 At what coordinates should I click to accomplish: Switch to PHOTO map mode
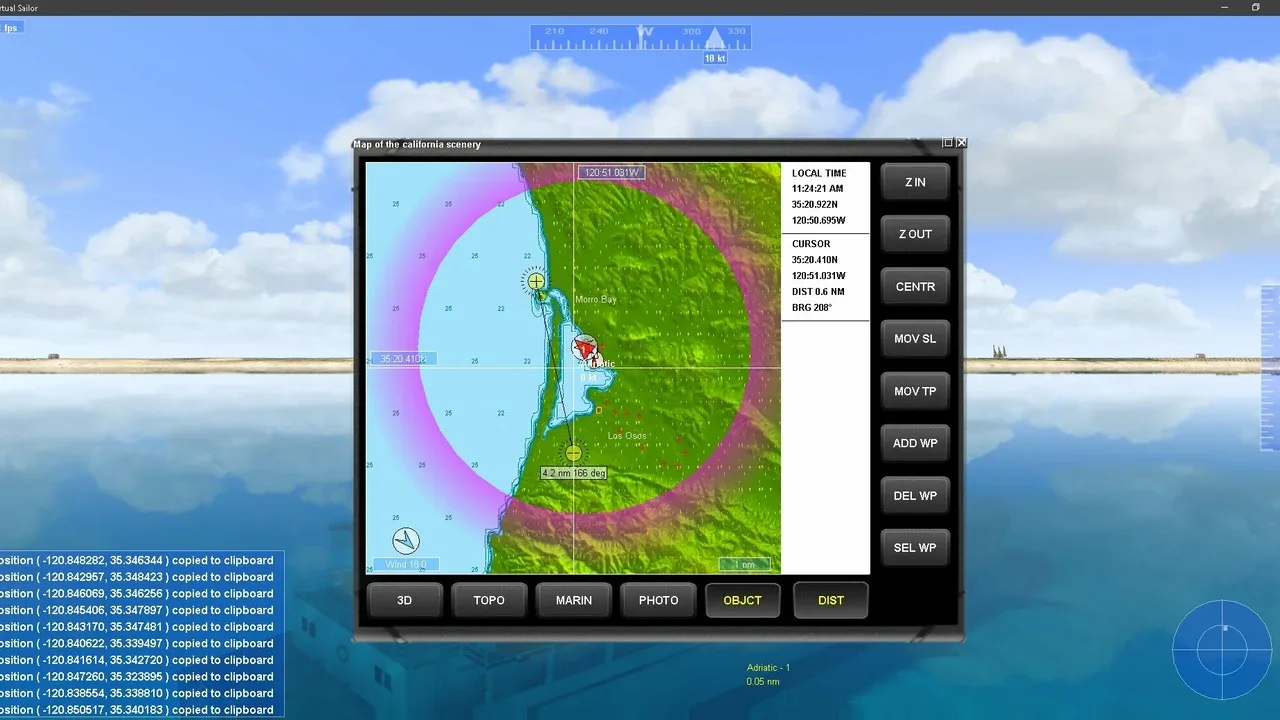click(x=658, y=600)
